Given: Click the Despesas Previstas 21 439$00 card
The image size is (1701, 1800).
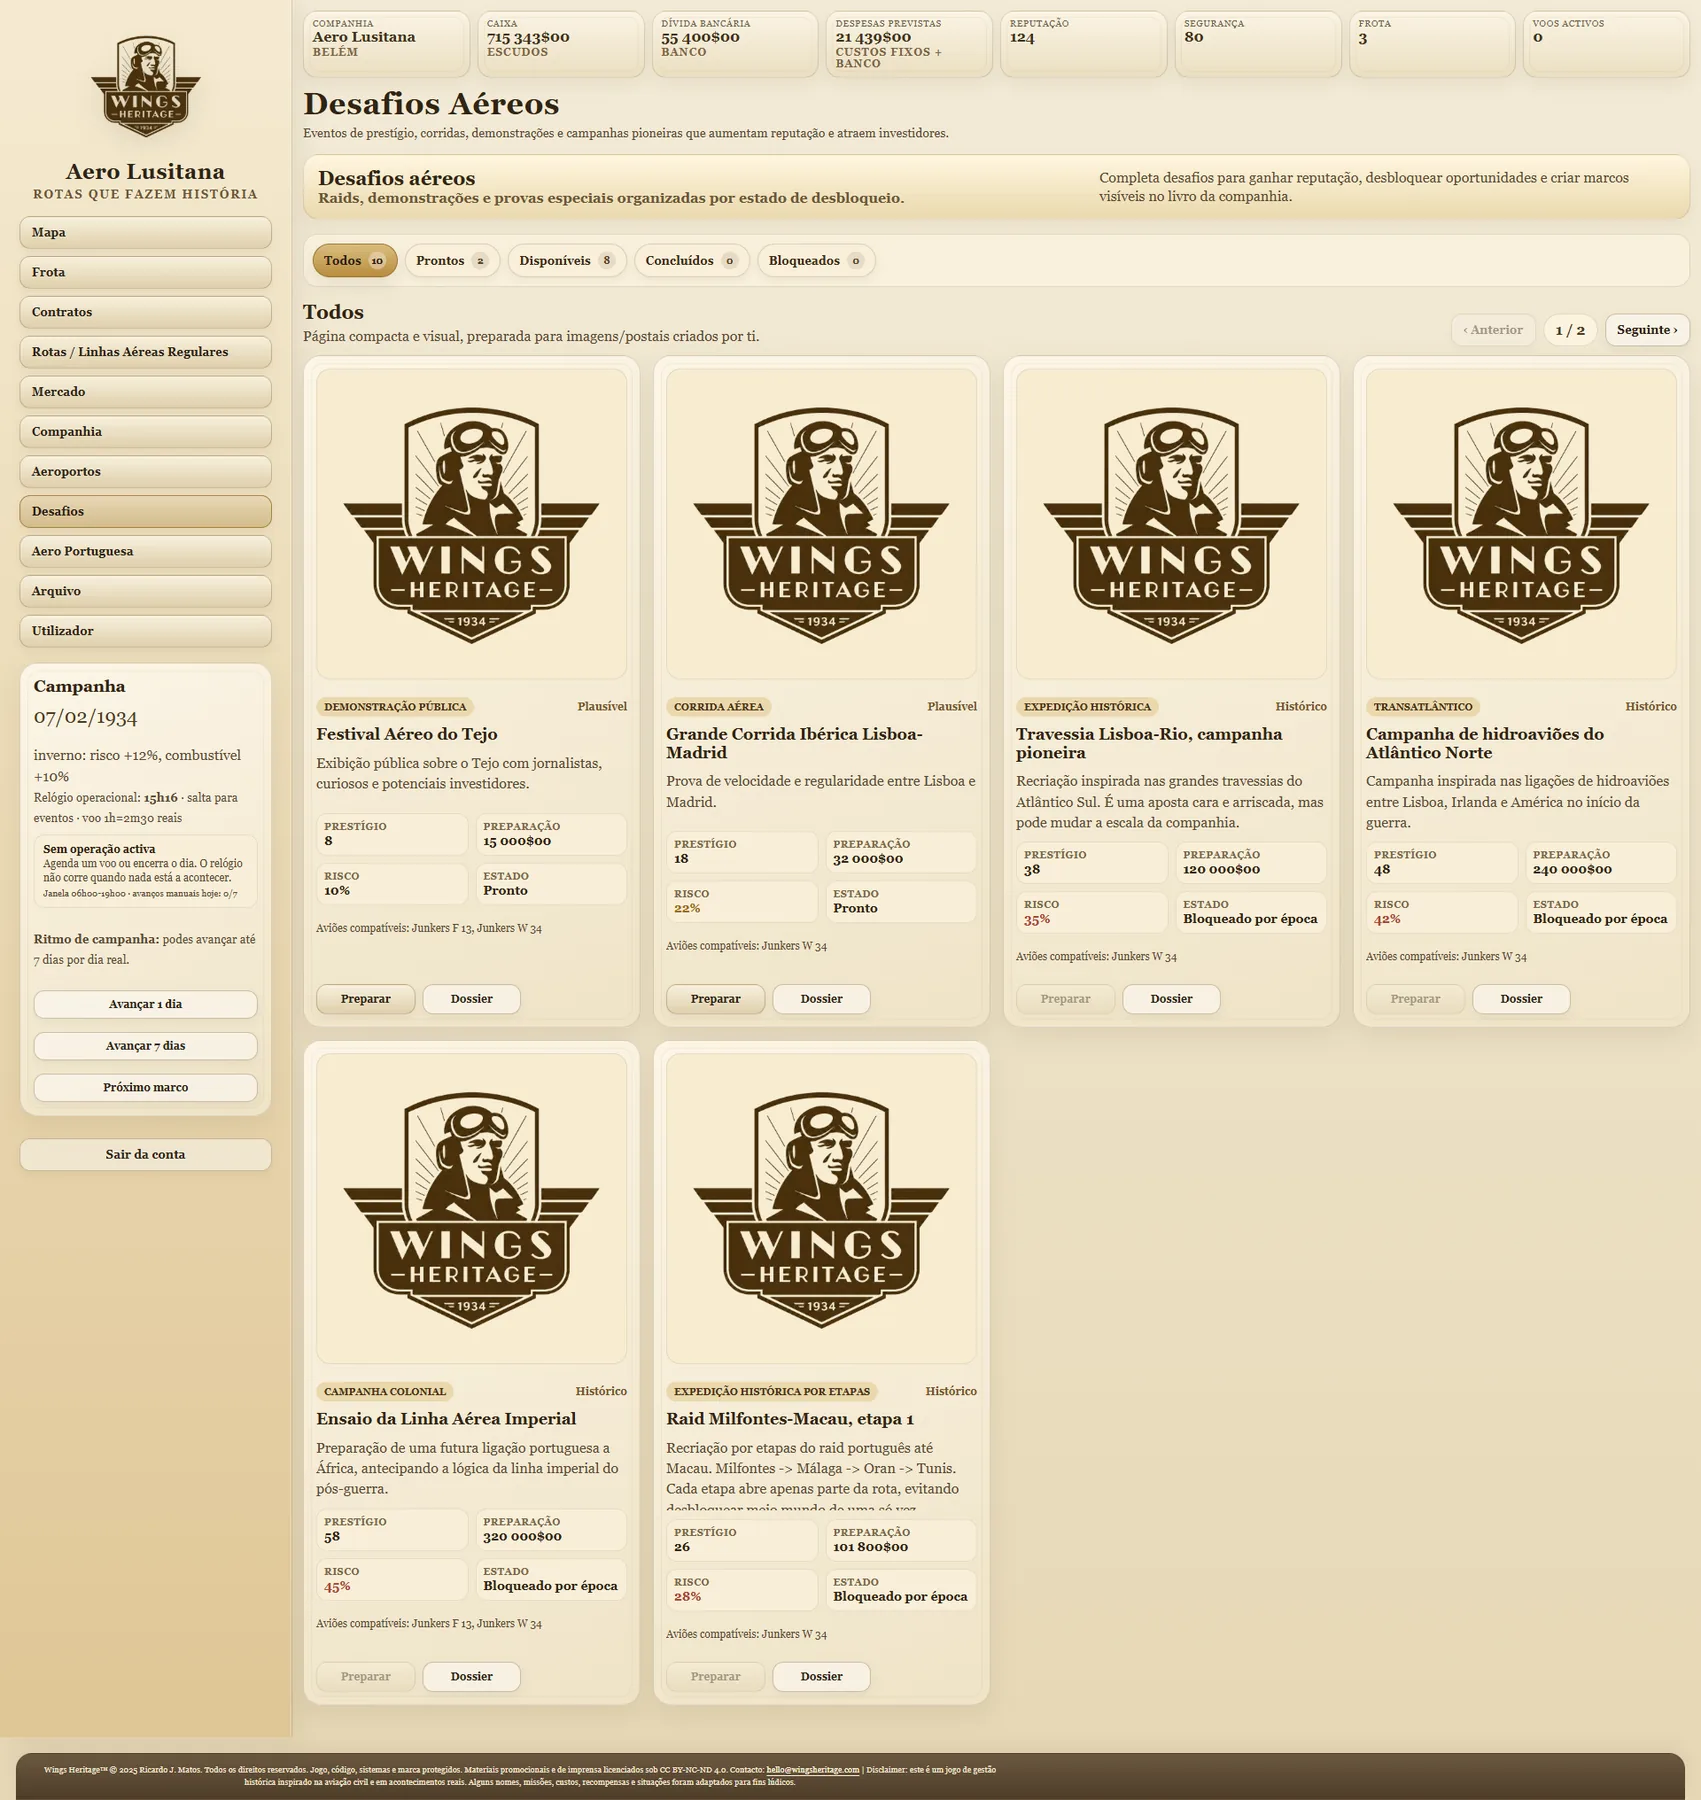Looking at the screenshot, I should click(x=909, y=44).
